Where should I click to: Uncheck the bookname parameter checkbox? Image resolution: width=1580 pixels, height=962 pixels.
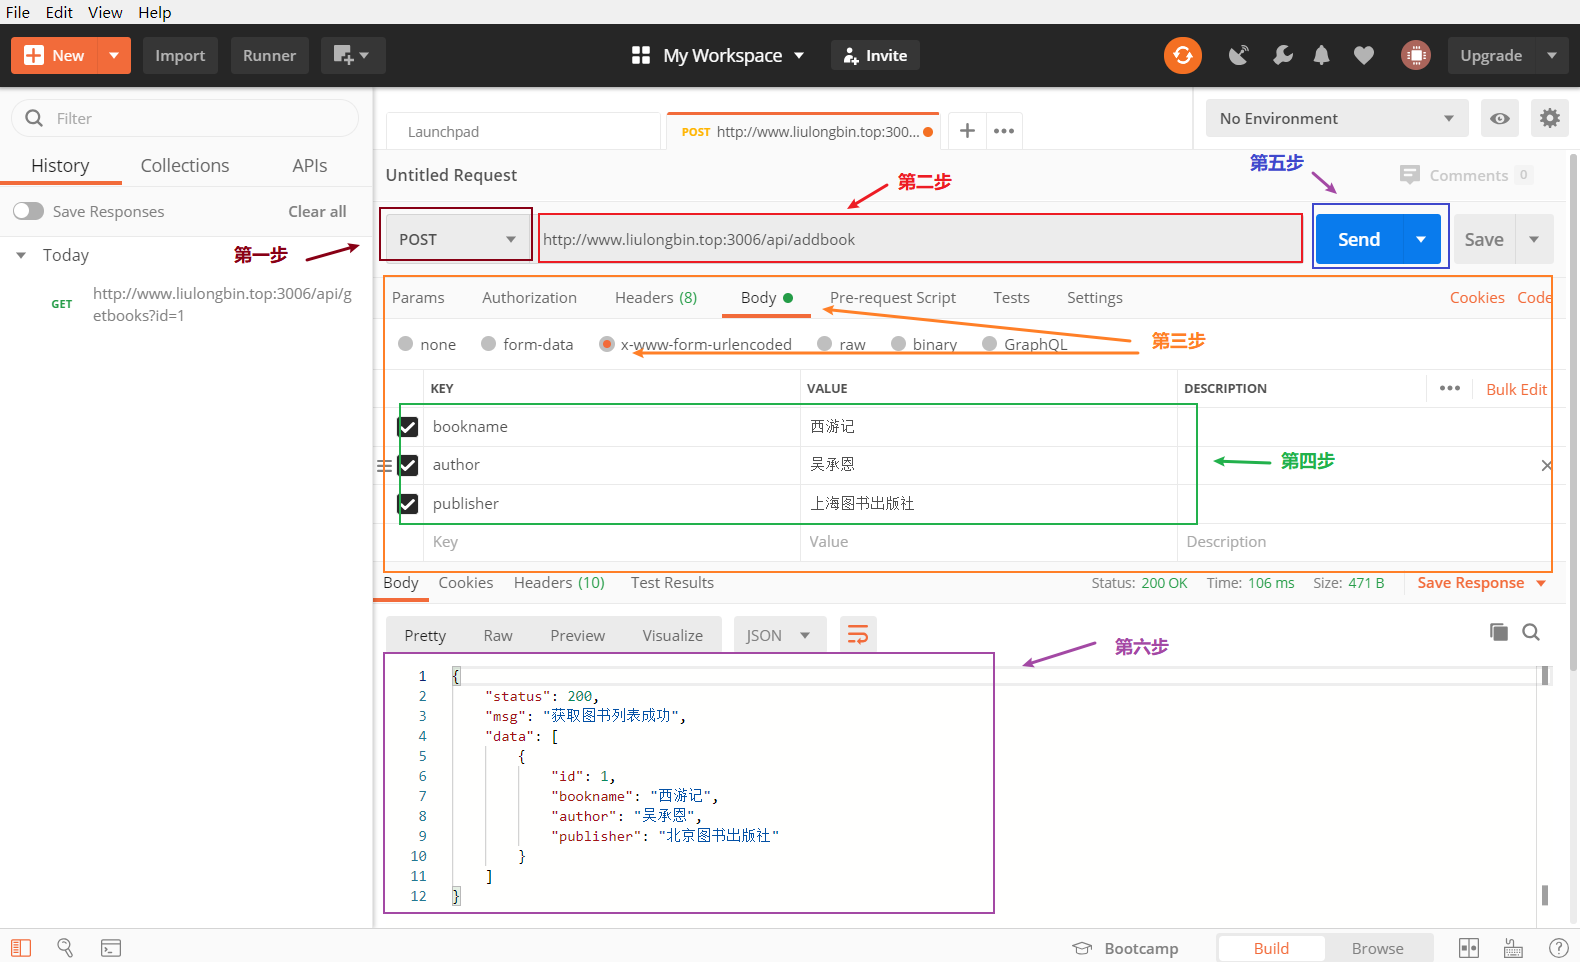(408, 427)
